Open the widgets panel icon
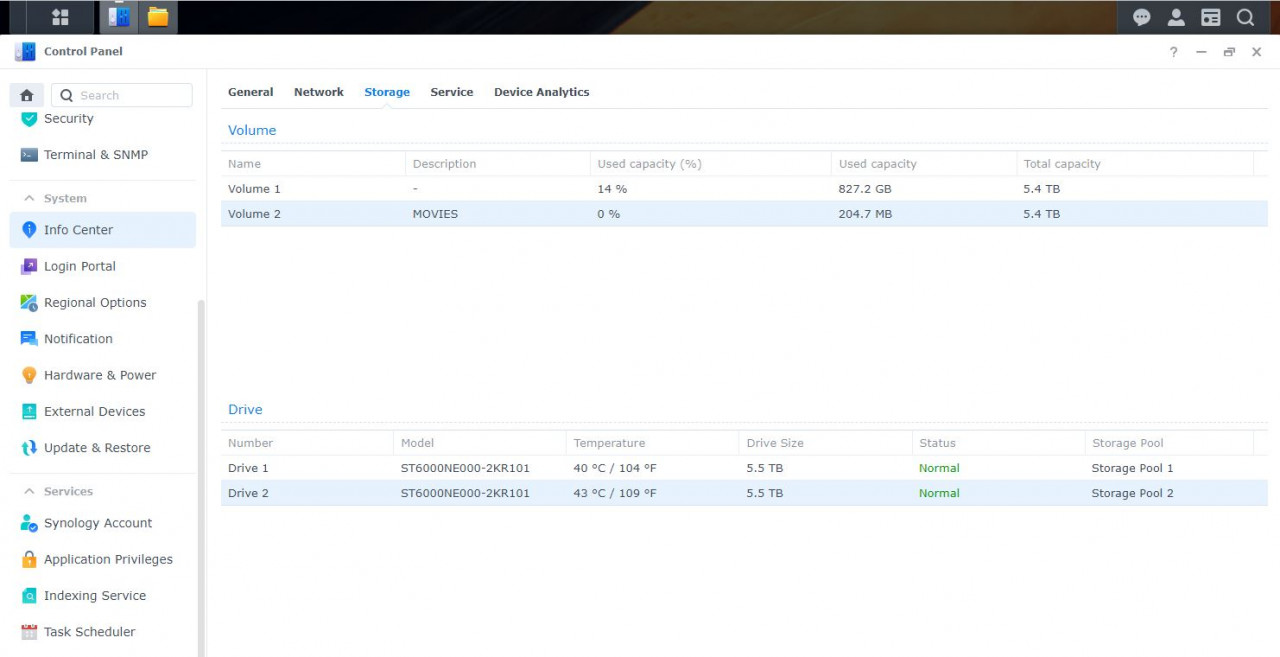 [x=1211, y=17]
